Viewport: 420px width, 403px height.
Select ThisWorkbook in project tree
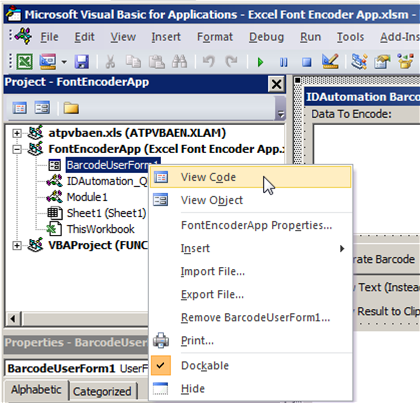point(100,229)
